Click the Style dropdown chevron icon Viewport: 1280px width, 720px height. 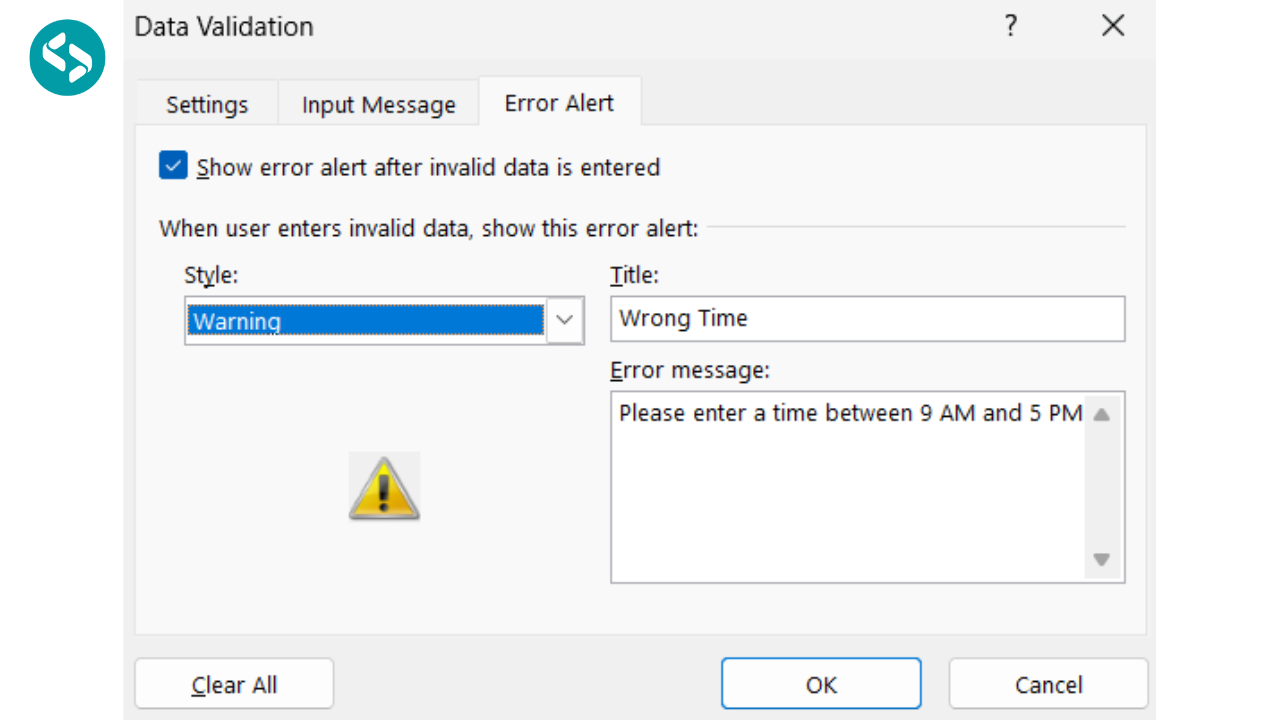(566, 320)
